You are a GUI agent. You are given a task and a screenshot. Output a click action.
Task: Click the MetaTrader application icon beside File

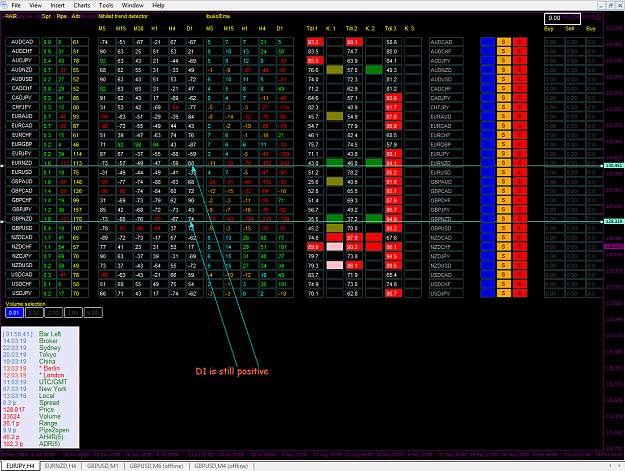click(4, 5)
